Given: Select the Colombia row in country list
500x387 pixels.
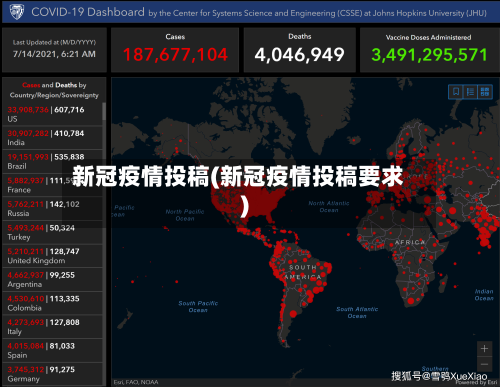Looking at the screenshot, I should [52, 303].
